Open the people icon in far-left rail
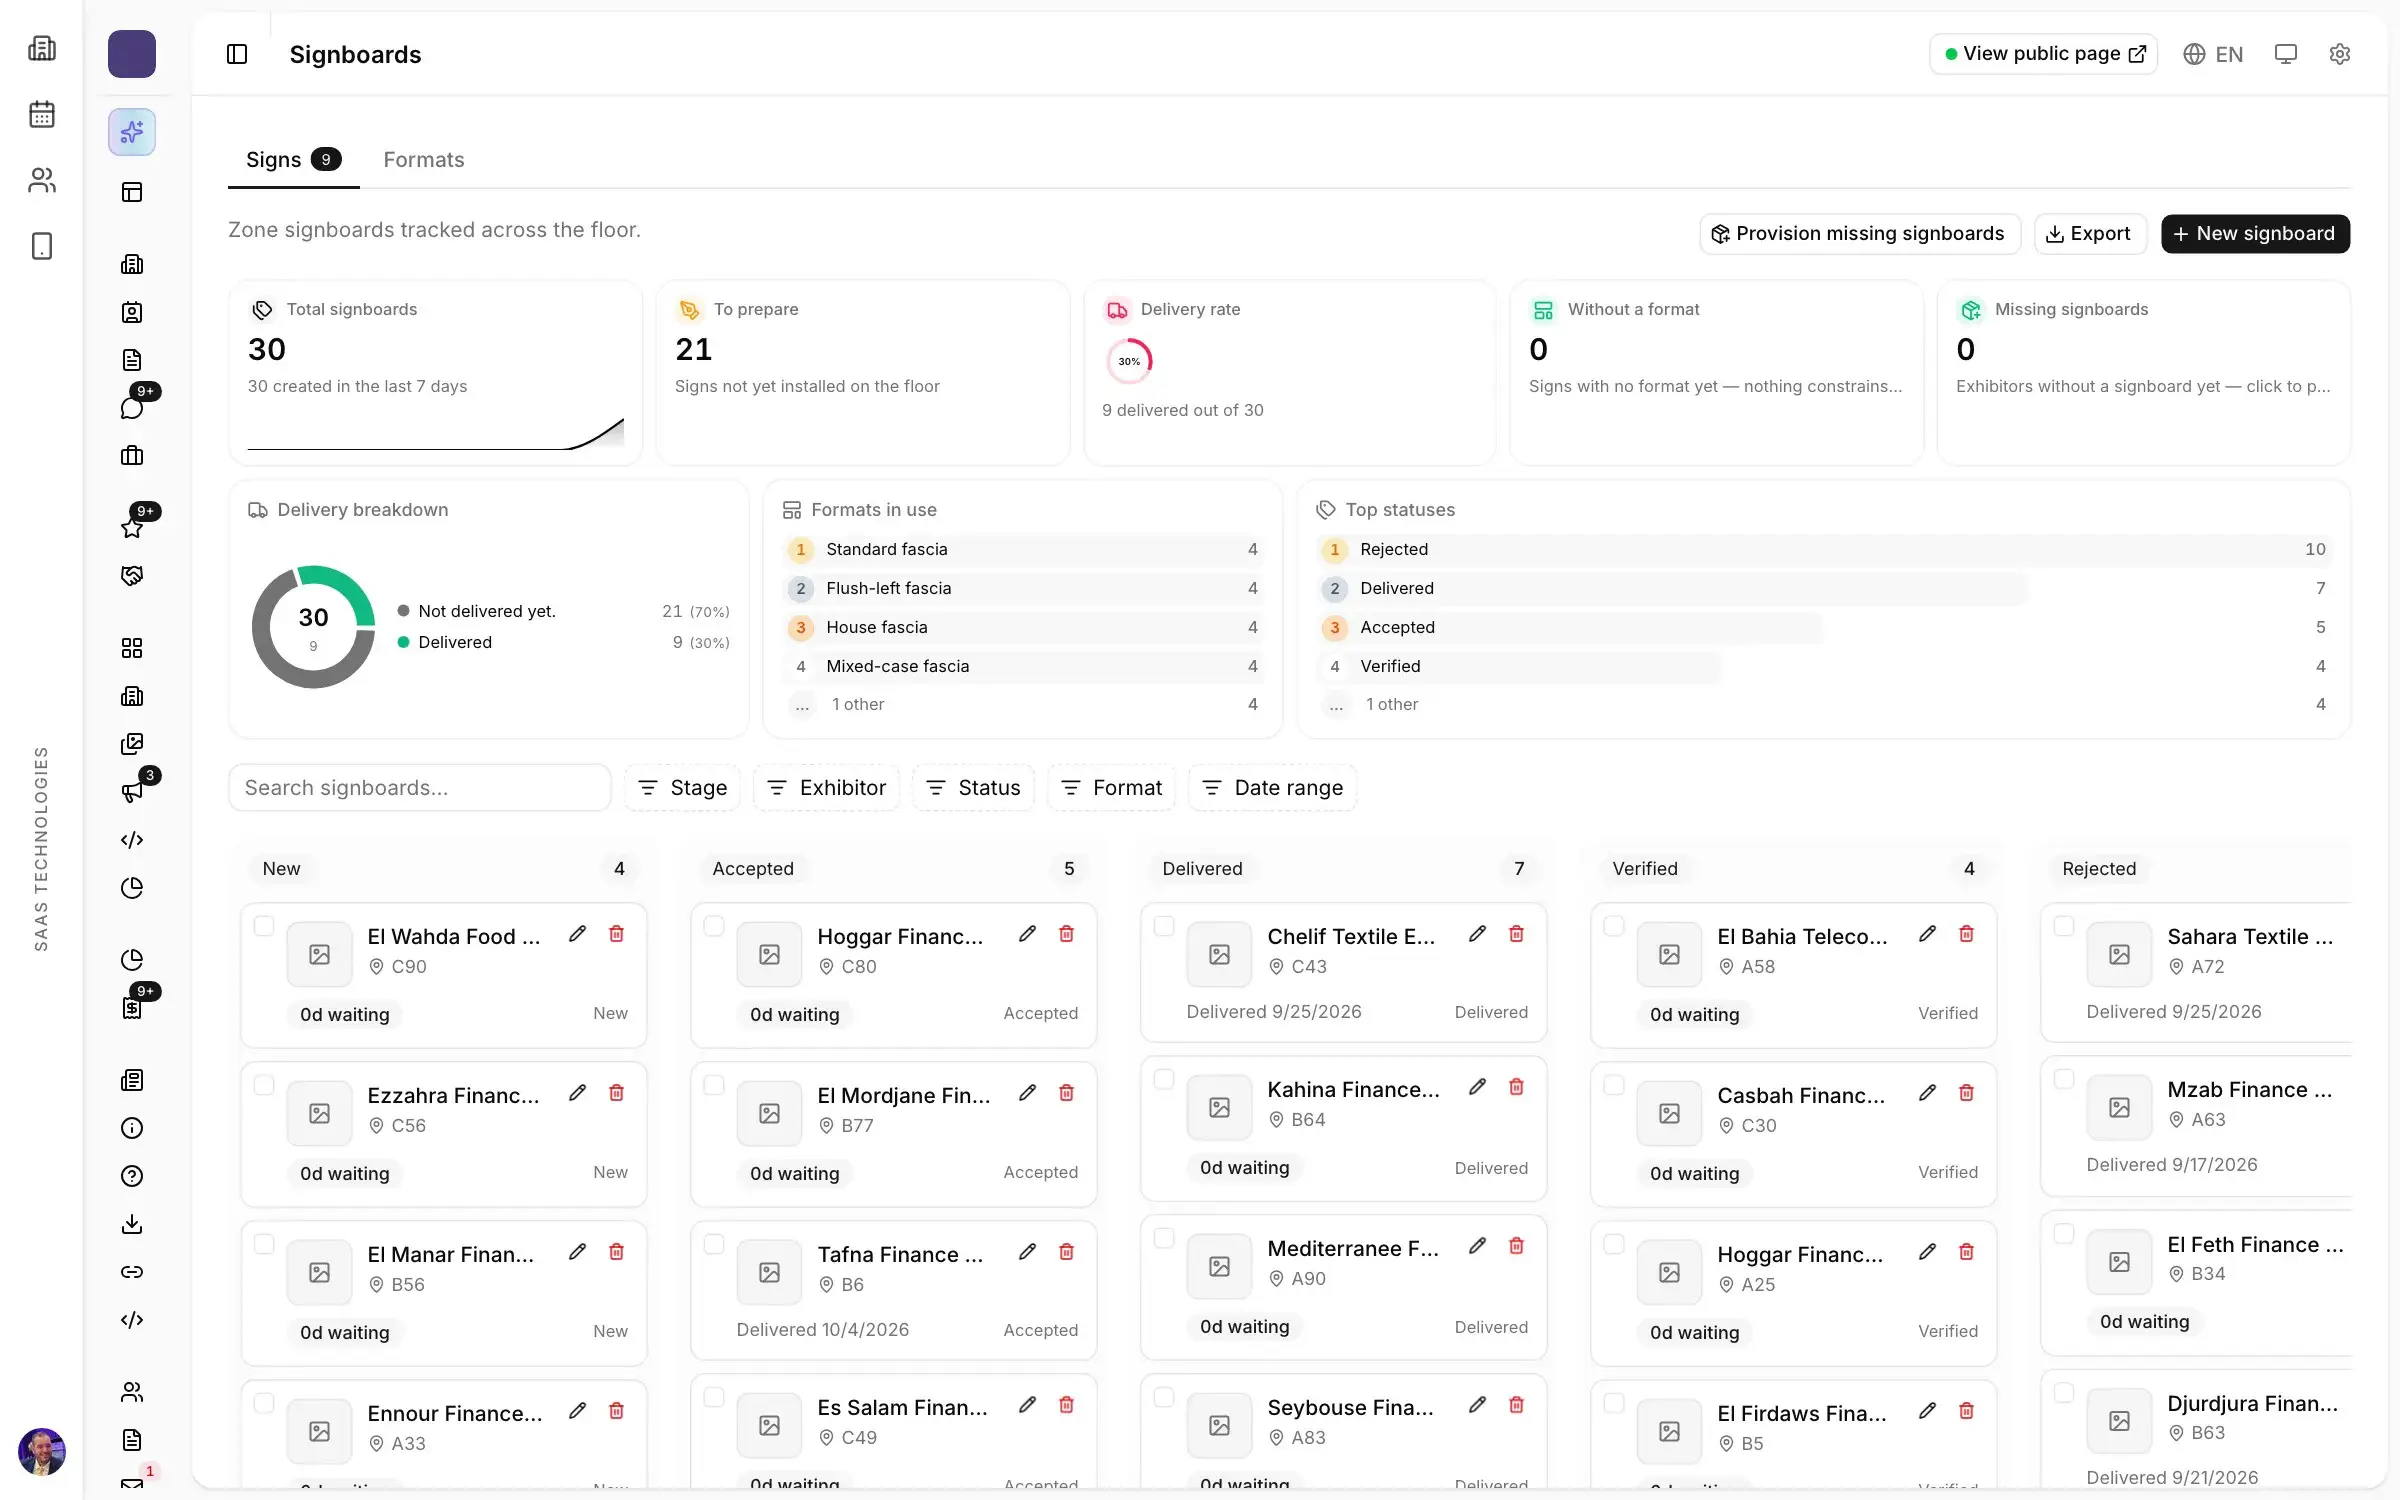Image resolution: width=2400 pixels, height=1500 pixels. coord(42,180)
